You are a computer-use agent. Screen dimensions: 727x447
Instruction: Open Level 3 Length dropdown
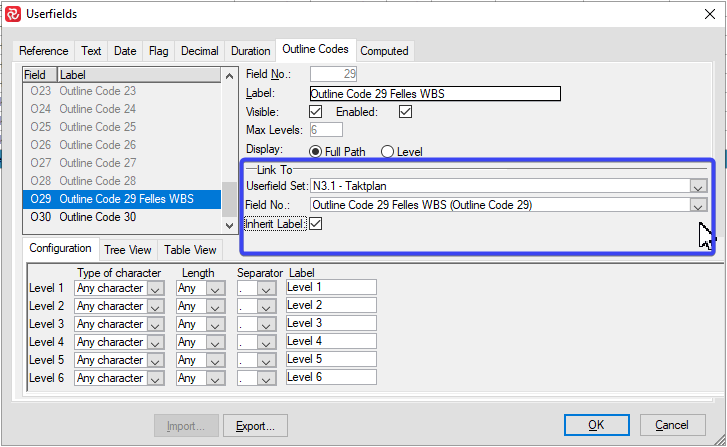tap(215, 324)
